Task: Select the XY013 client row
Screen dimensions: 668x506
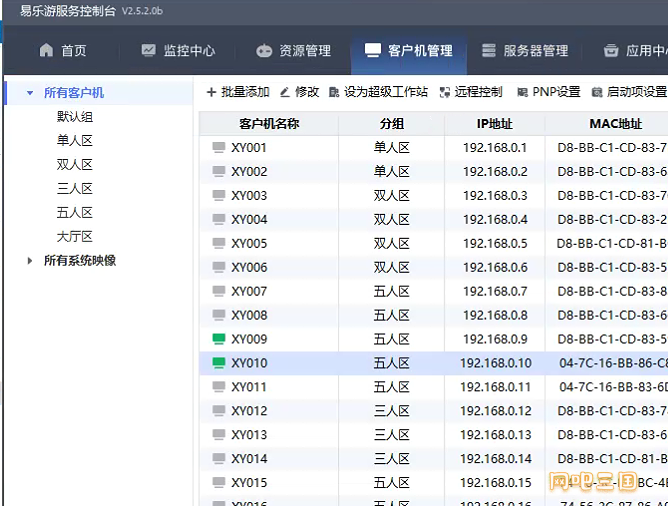Action: pos(300,435)
